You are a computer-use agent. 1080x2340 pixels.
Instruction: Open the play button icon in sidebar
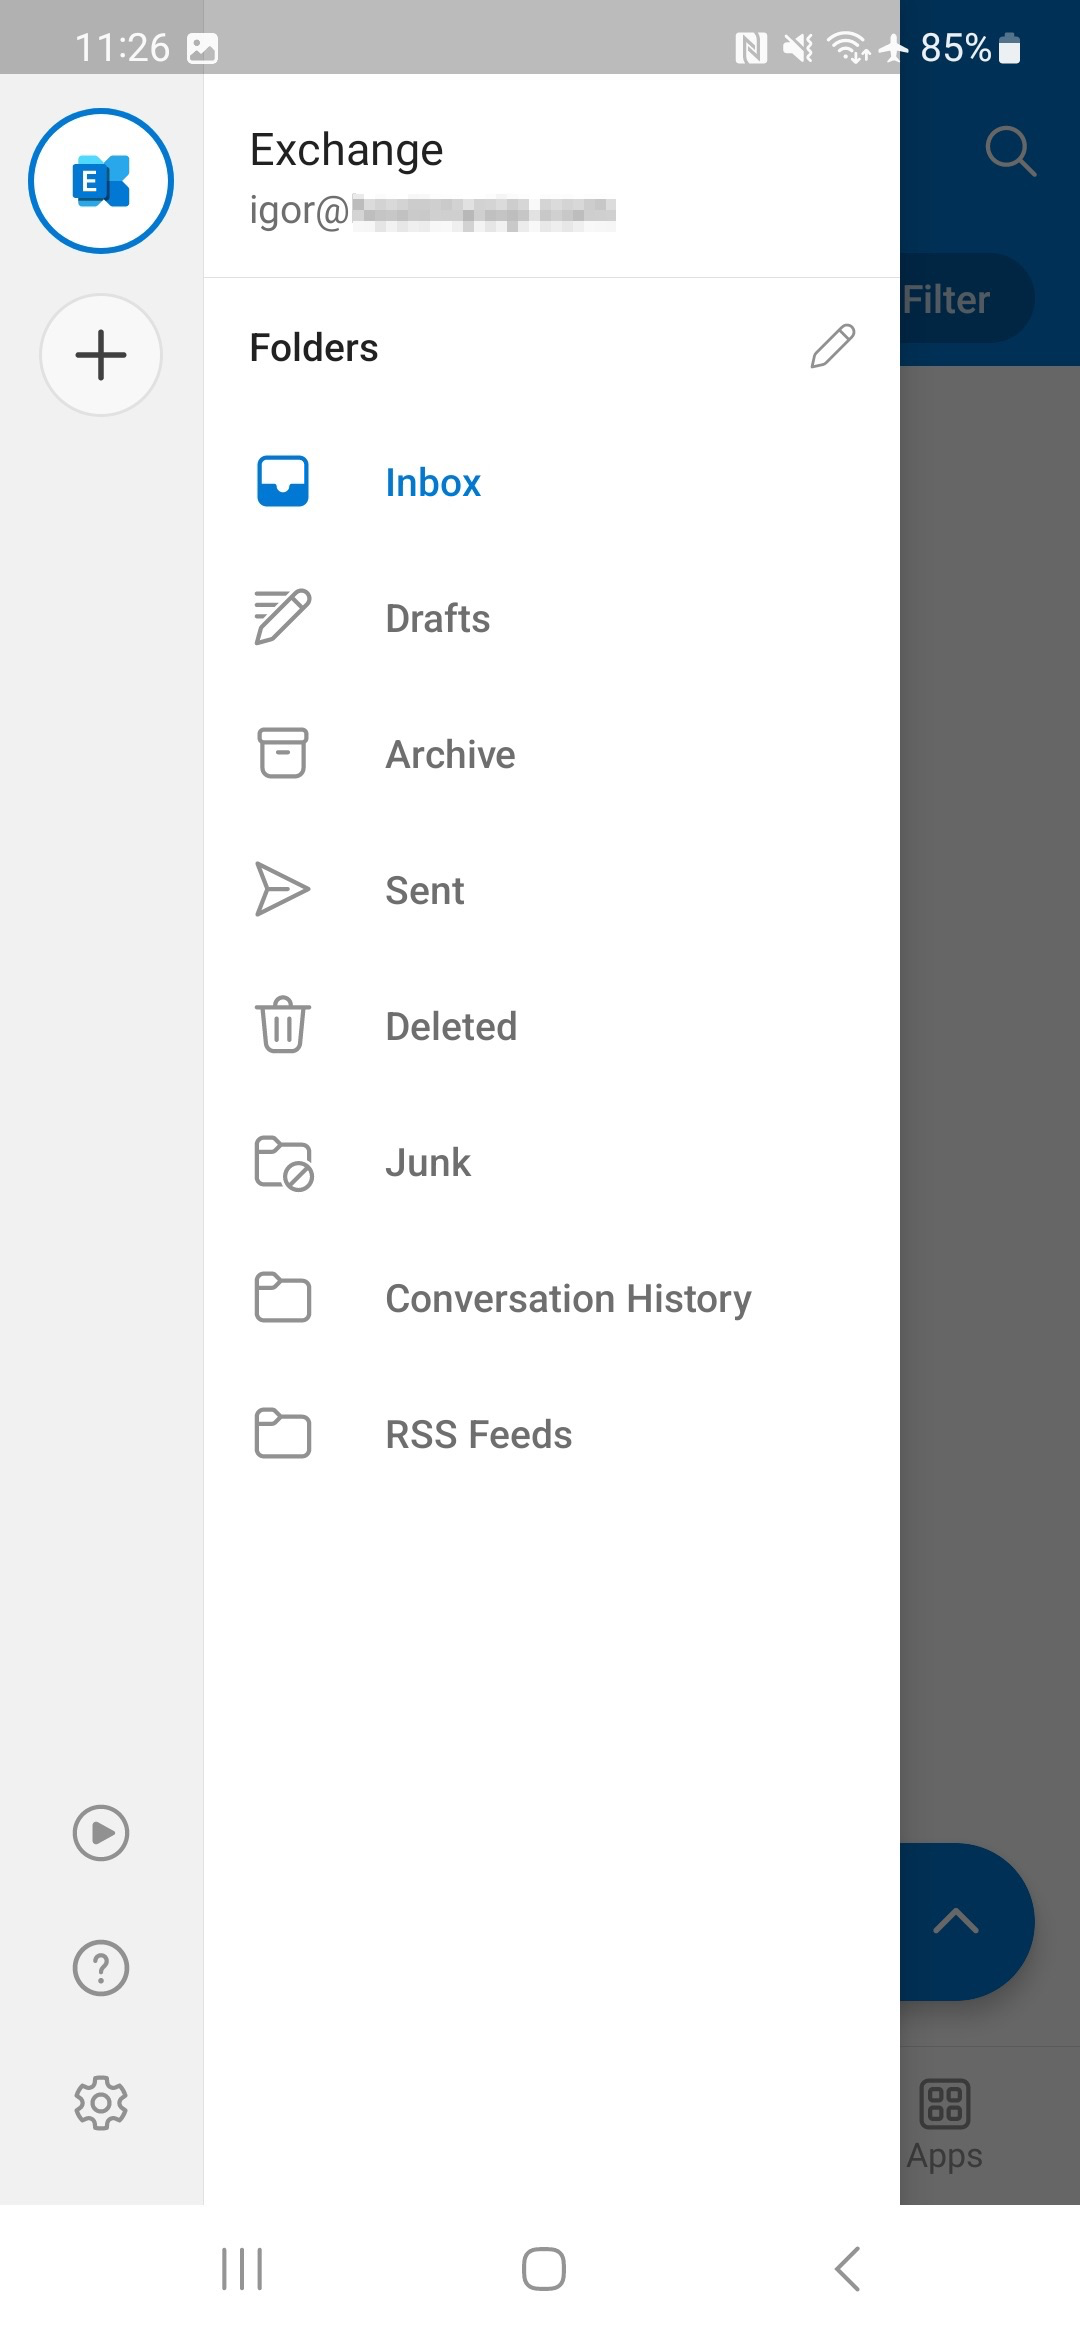101,1833
